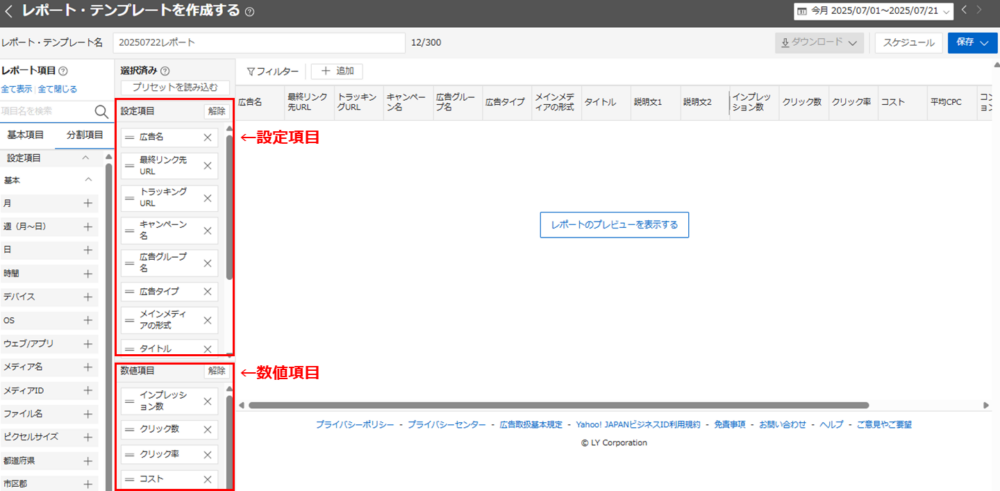
Task: Add デバイス item with plus icon
Action: click(88, 297)
